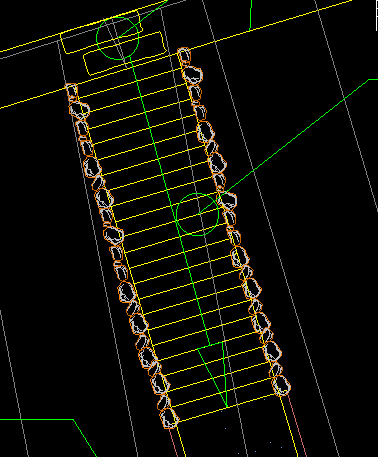Select the topmost boulder of the right rock row
This screenshot has width=378, height=457.
pos(184,55)
